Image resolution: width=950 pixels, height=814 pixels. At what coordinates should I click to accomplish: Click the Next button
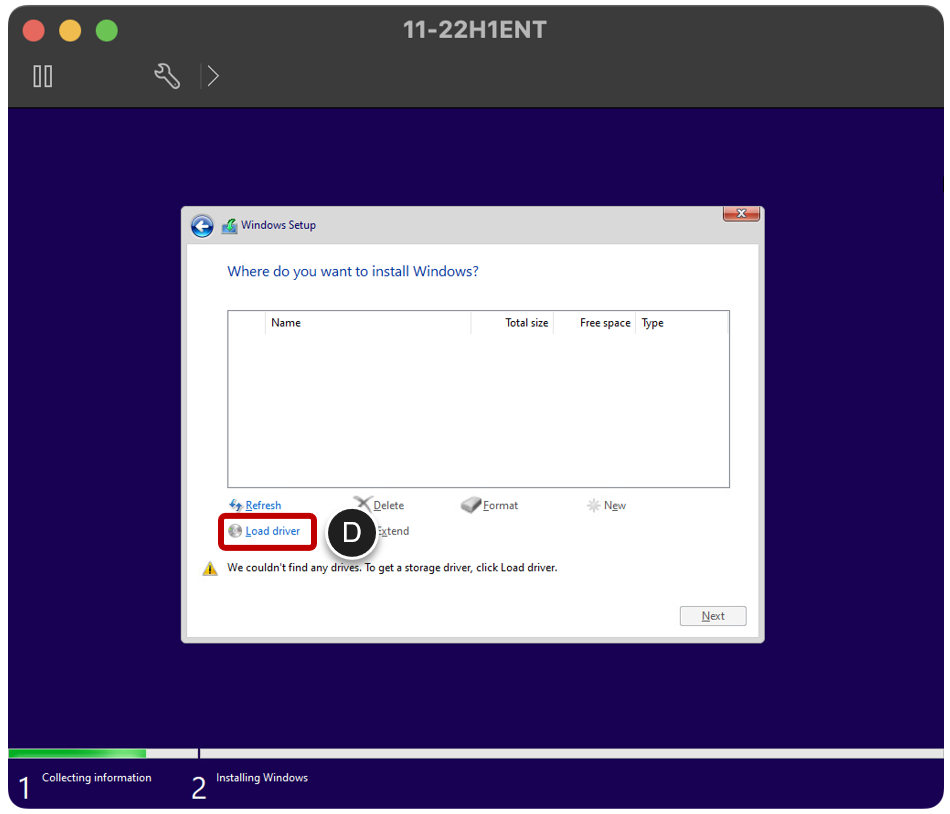pos(712,615)
